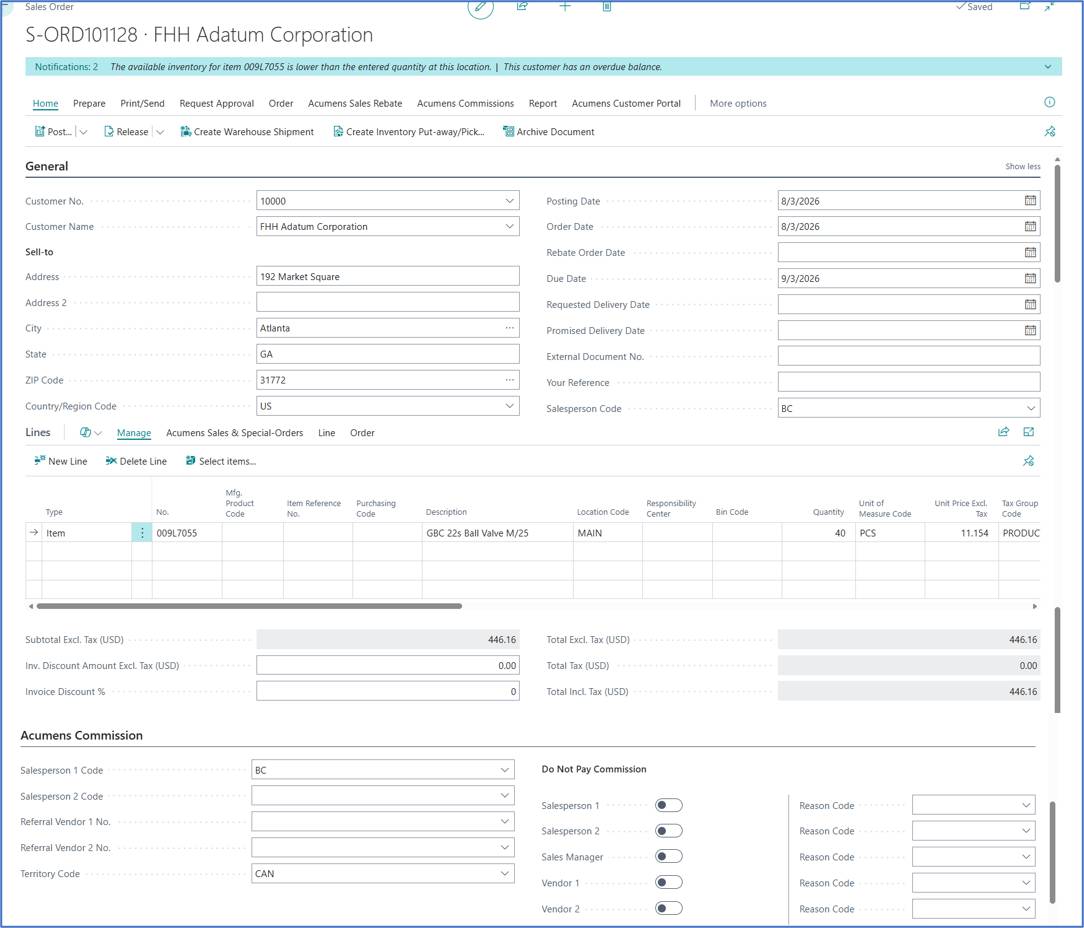The image size is (1084, 928).
Task: Expand the Customer No. dropdown
Action: click(x=510, y=201)
